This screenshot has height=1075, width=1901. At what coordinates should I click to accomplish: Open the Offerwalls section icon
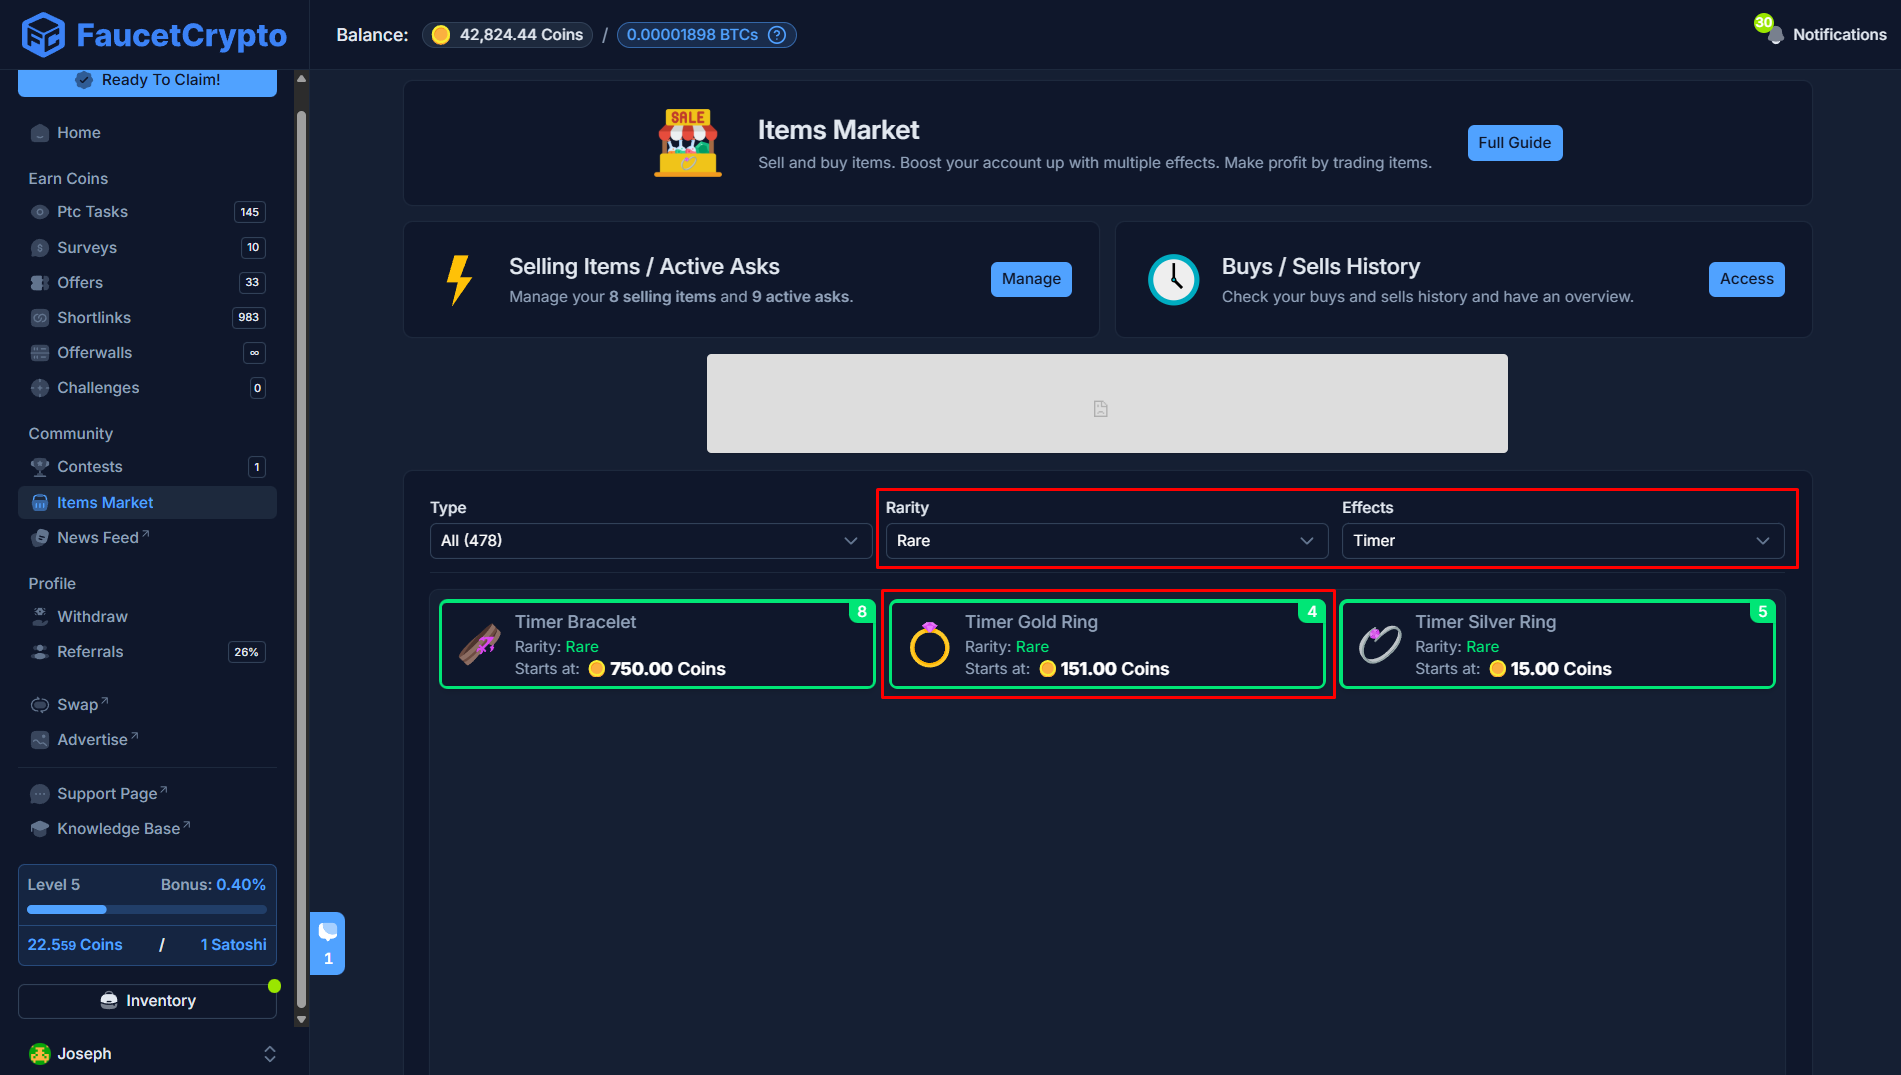click(x=39, y=353)
